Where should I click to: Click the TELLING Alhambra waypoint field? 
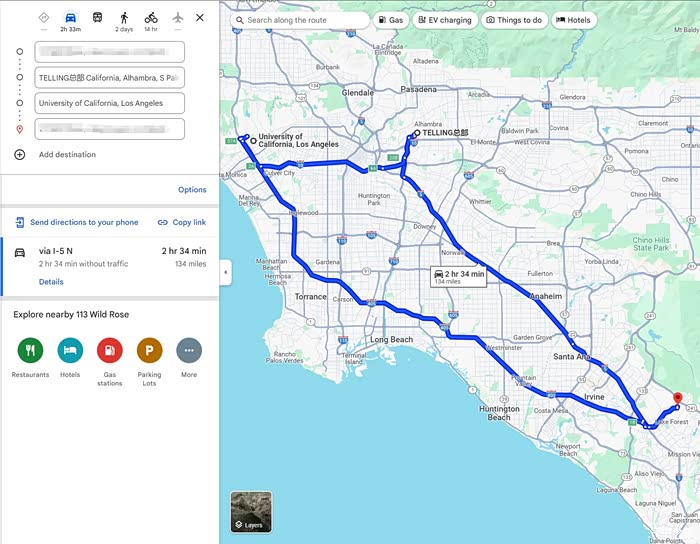109,78
